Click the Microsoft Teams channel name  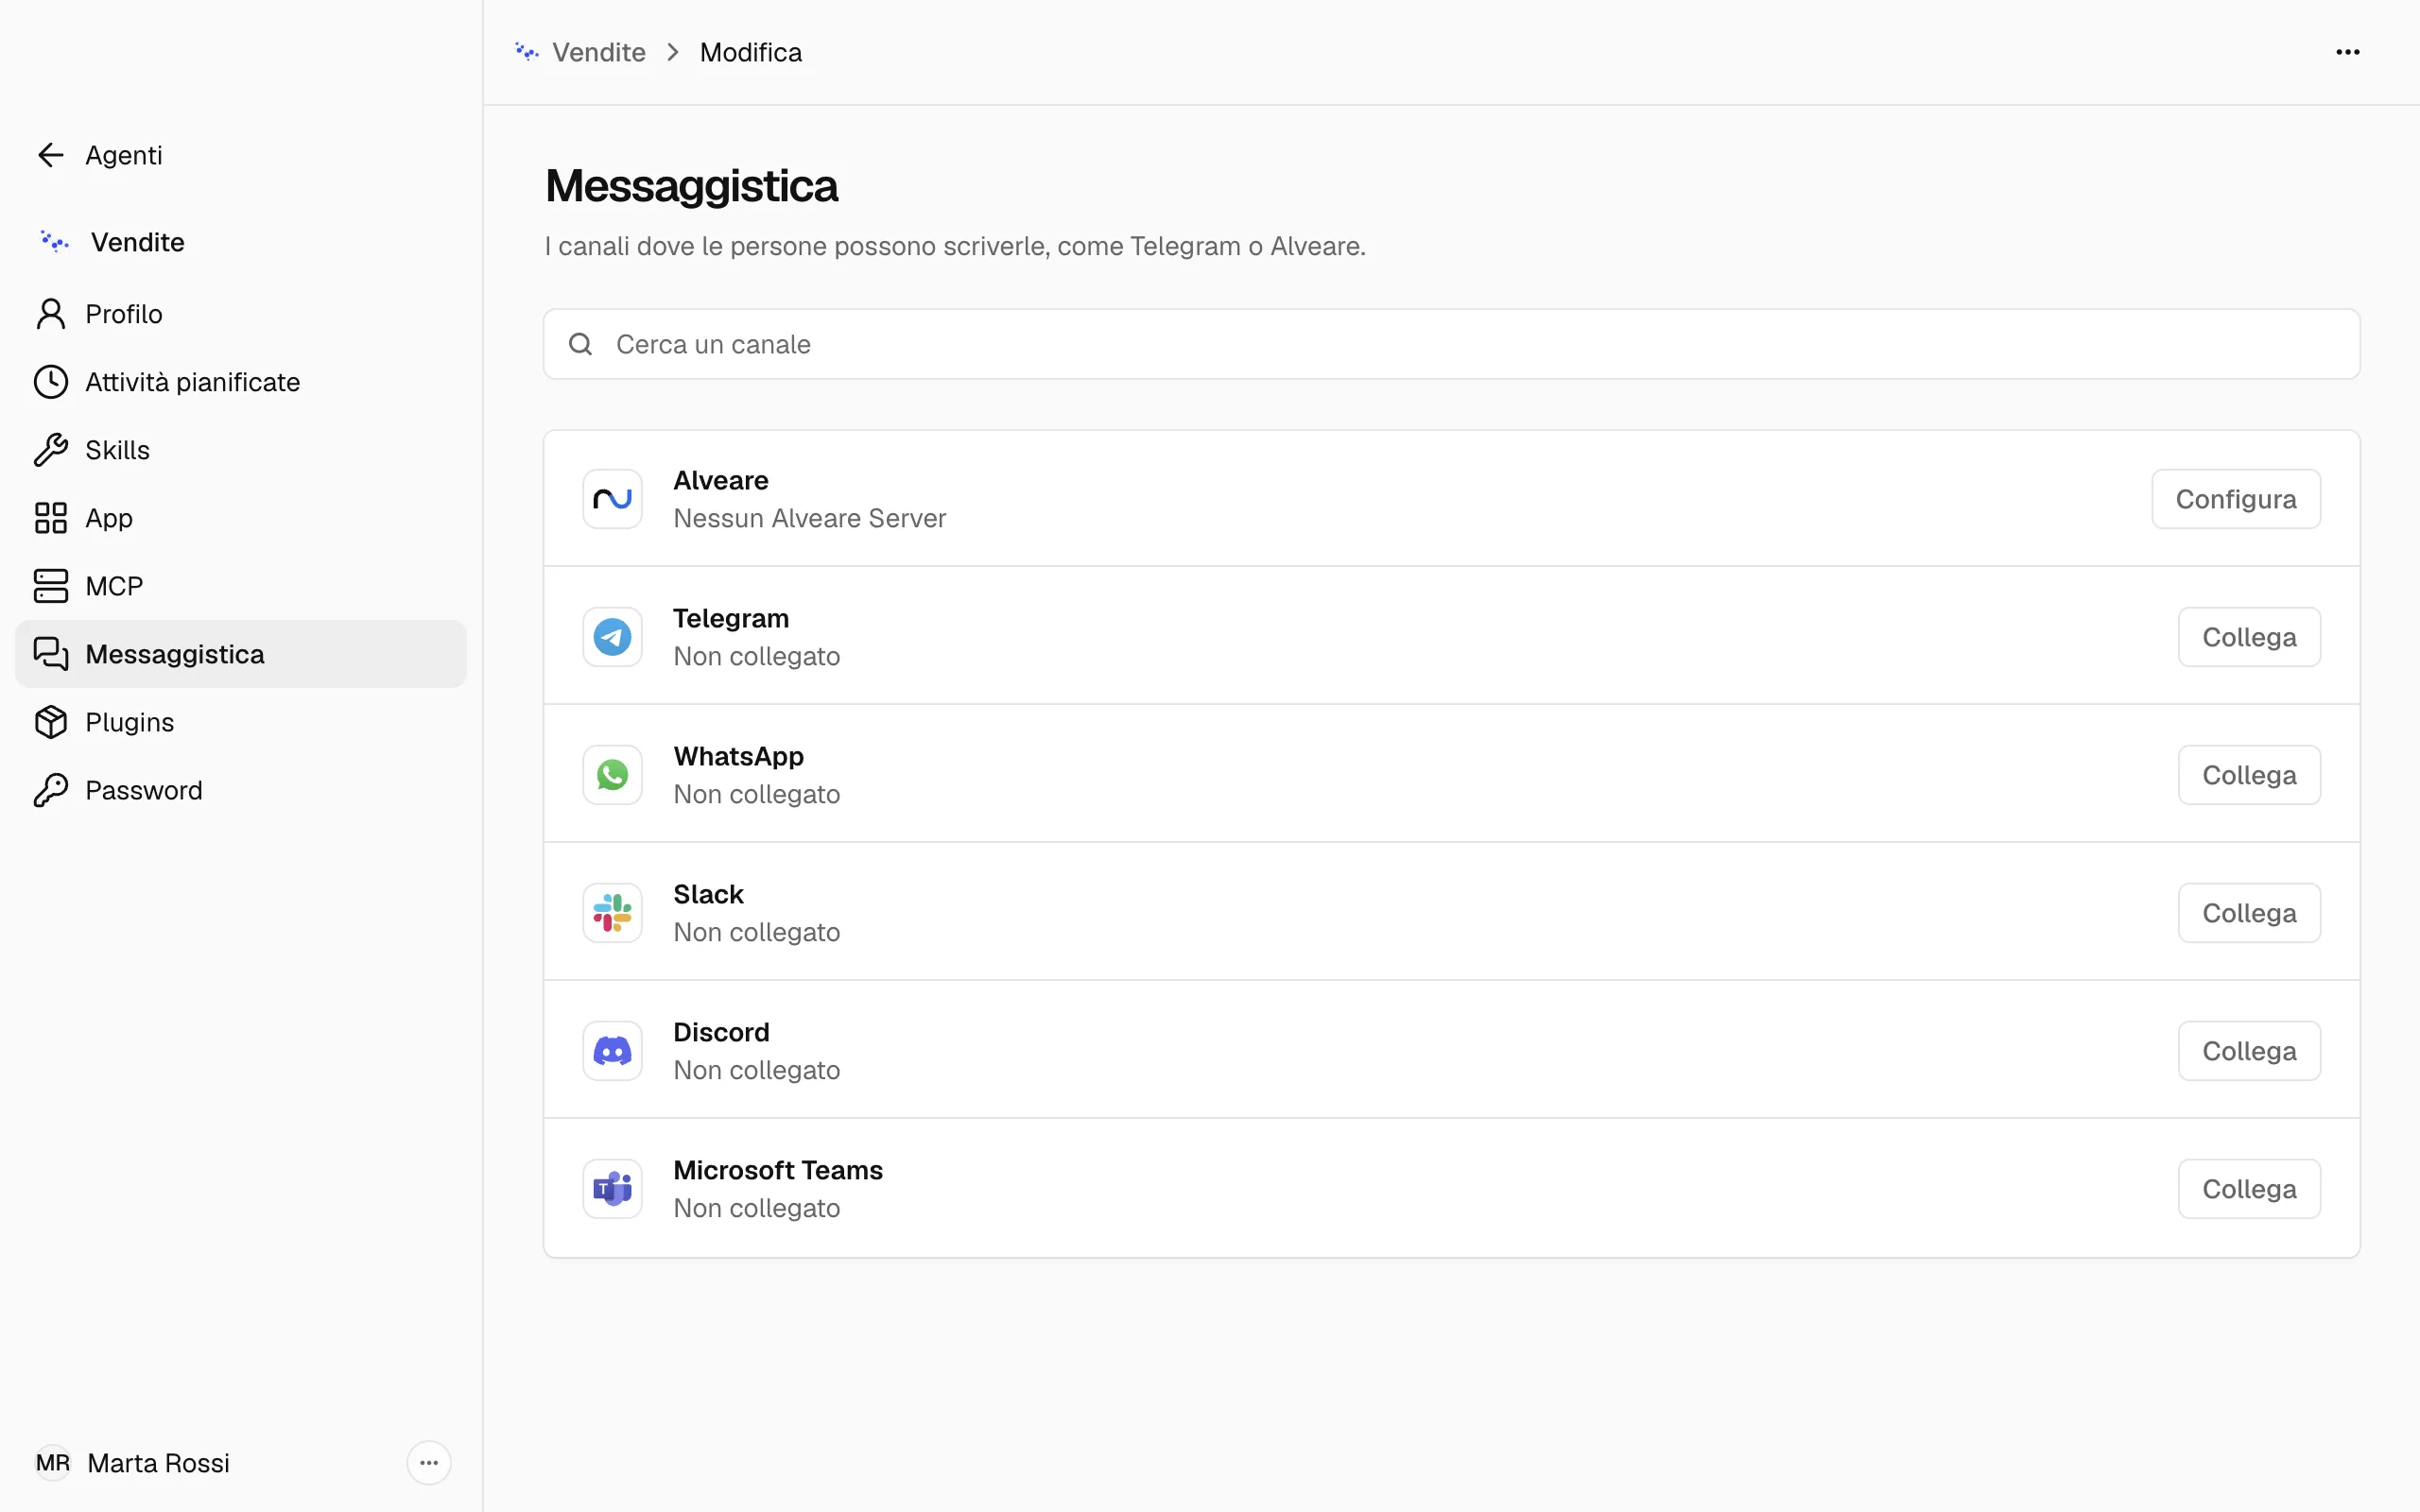[x=778, y=1170]
